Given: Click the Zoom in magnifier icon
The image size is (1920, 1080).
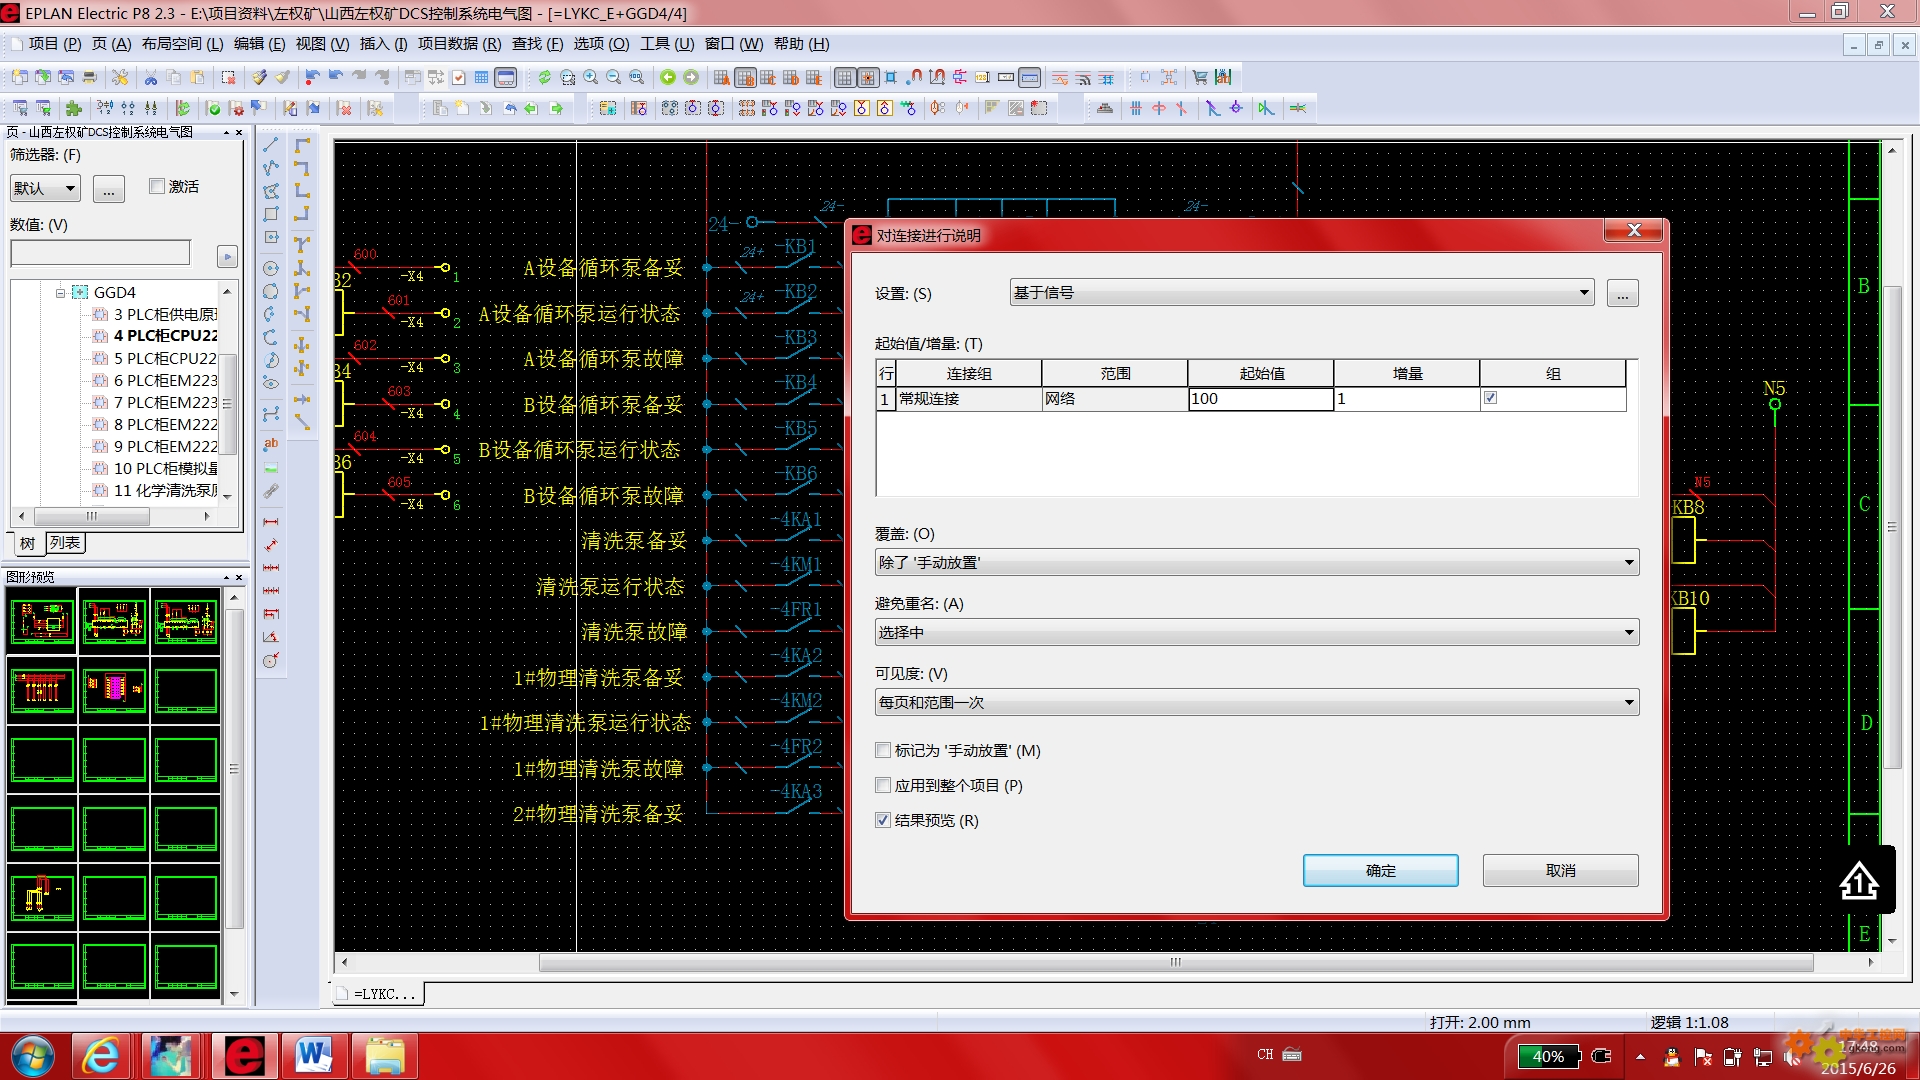Looking at the screenshot, I should [x=591, y=77].
